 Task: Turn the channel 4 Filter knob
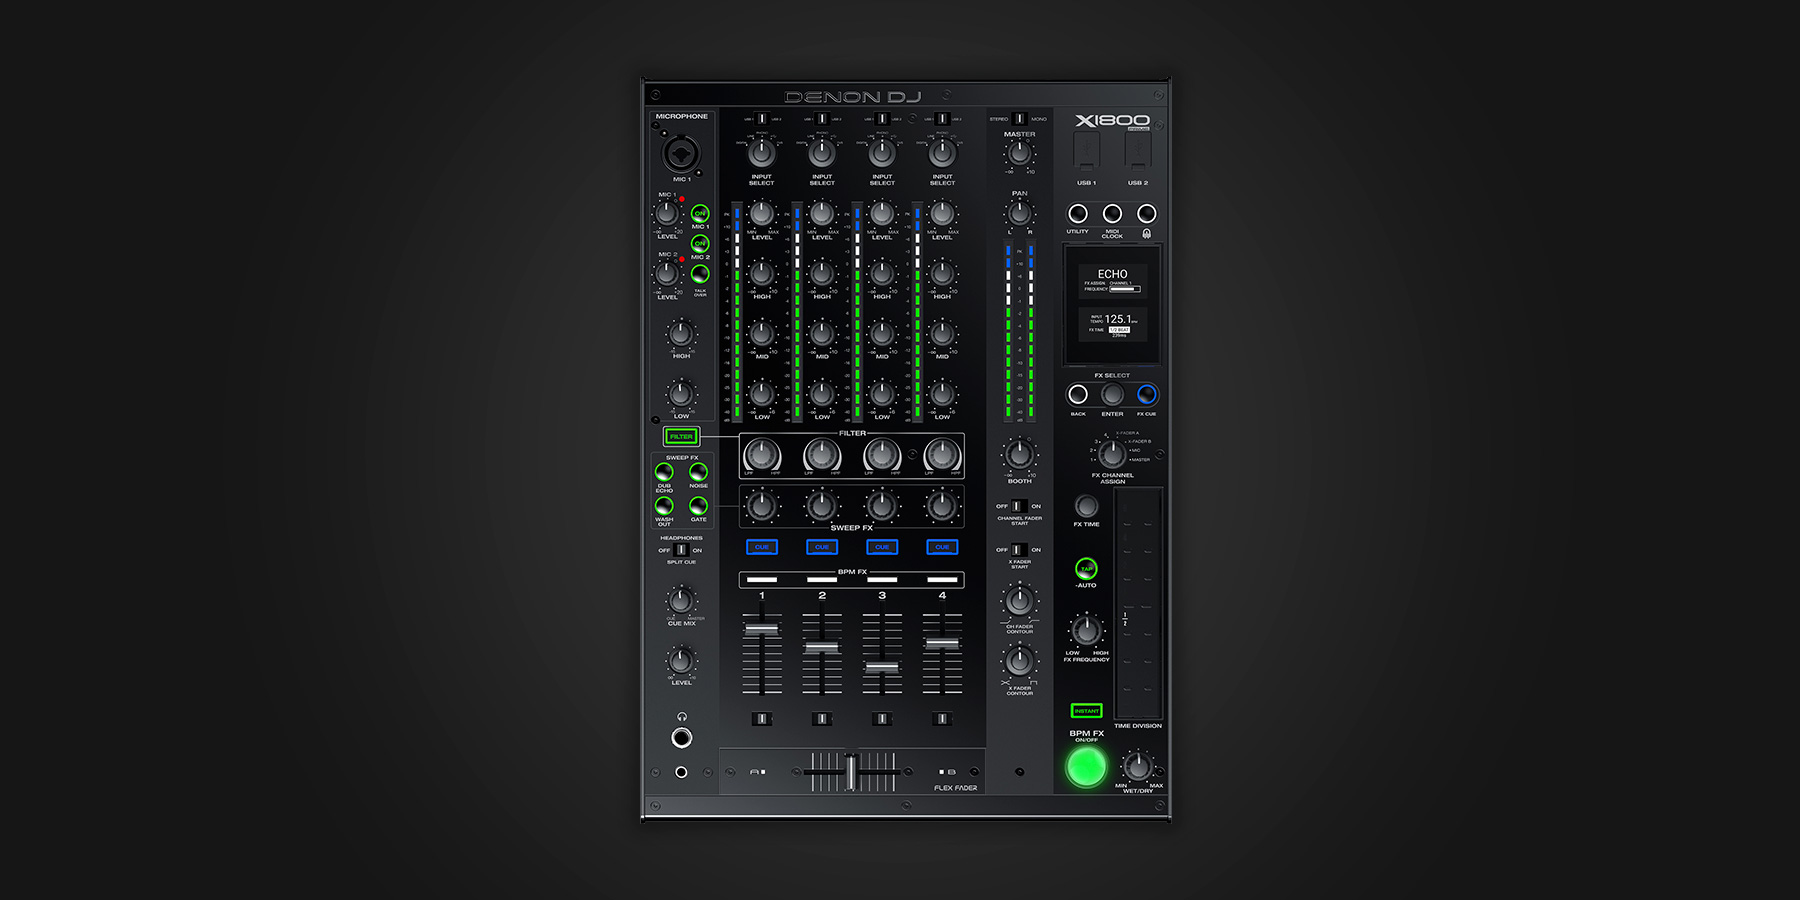(x=942, y=455)
